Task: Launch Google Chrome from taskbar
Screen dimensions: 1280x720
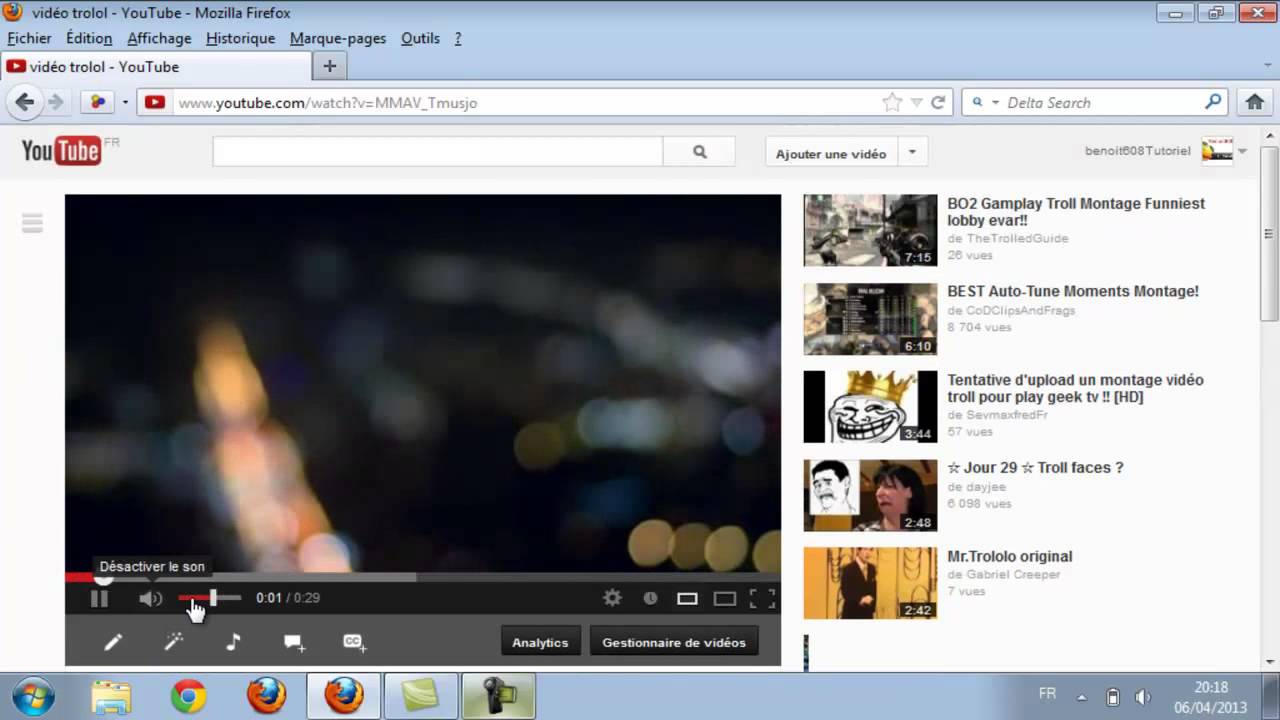Action: click(188, 696)
